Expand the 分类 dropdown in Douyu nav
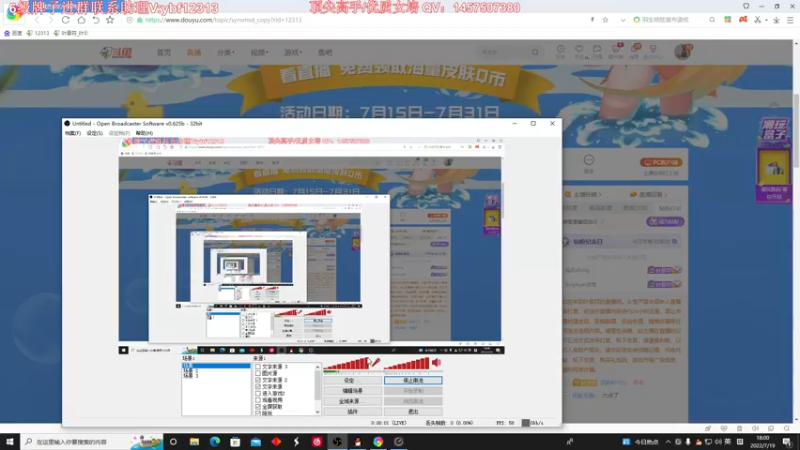This screenshot has width=800, height=450. point(226,52)
